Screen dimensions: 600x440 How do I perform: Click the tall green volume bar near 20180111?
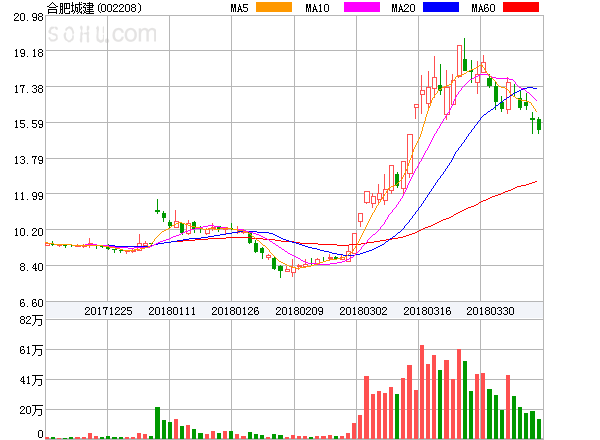[157, 423]
